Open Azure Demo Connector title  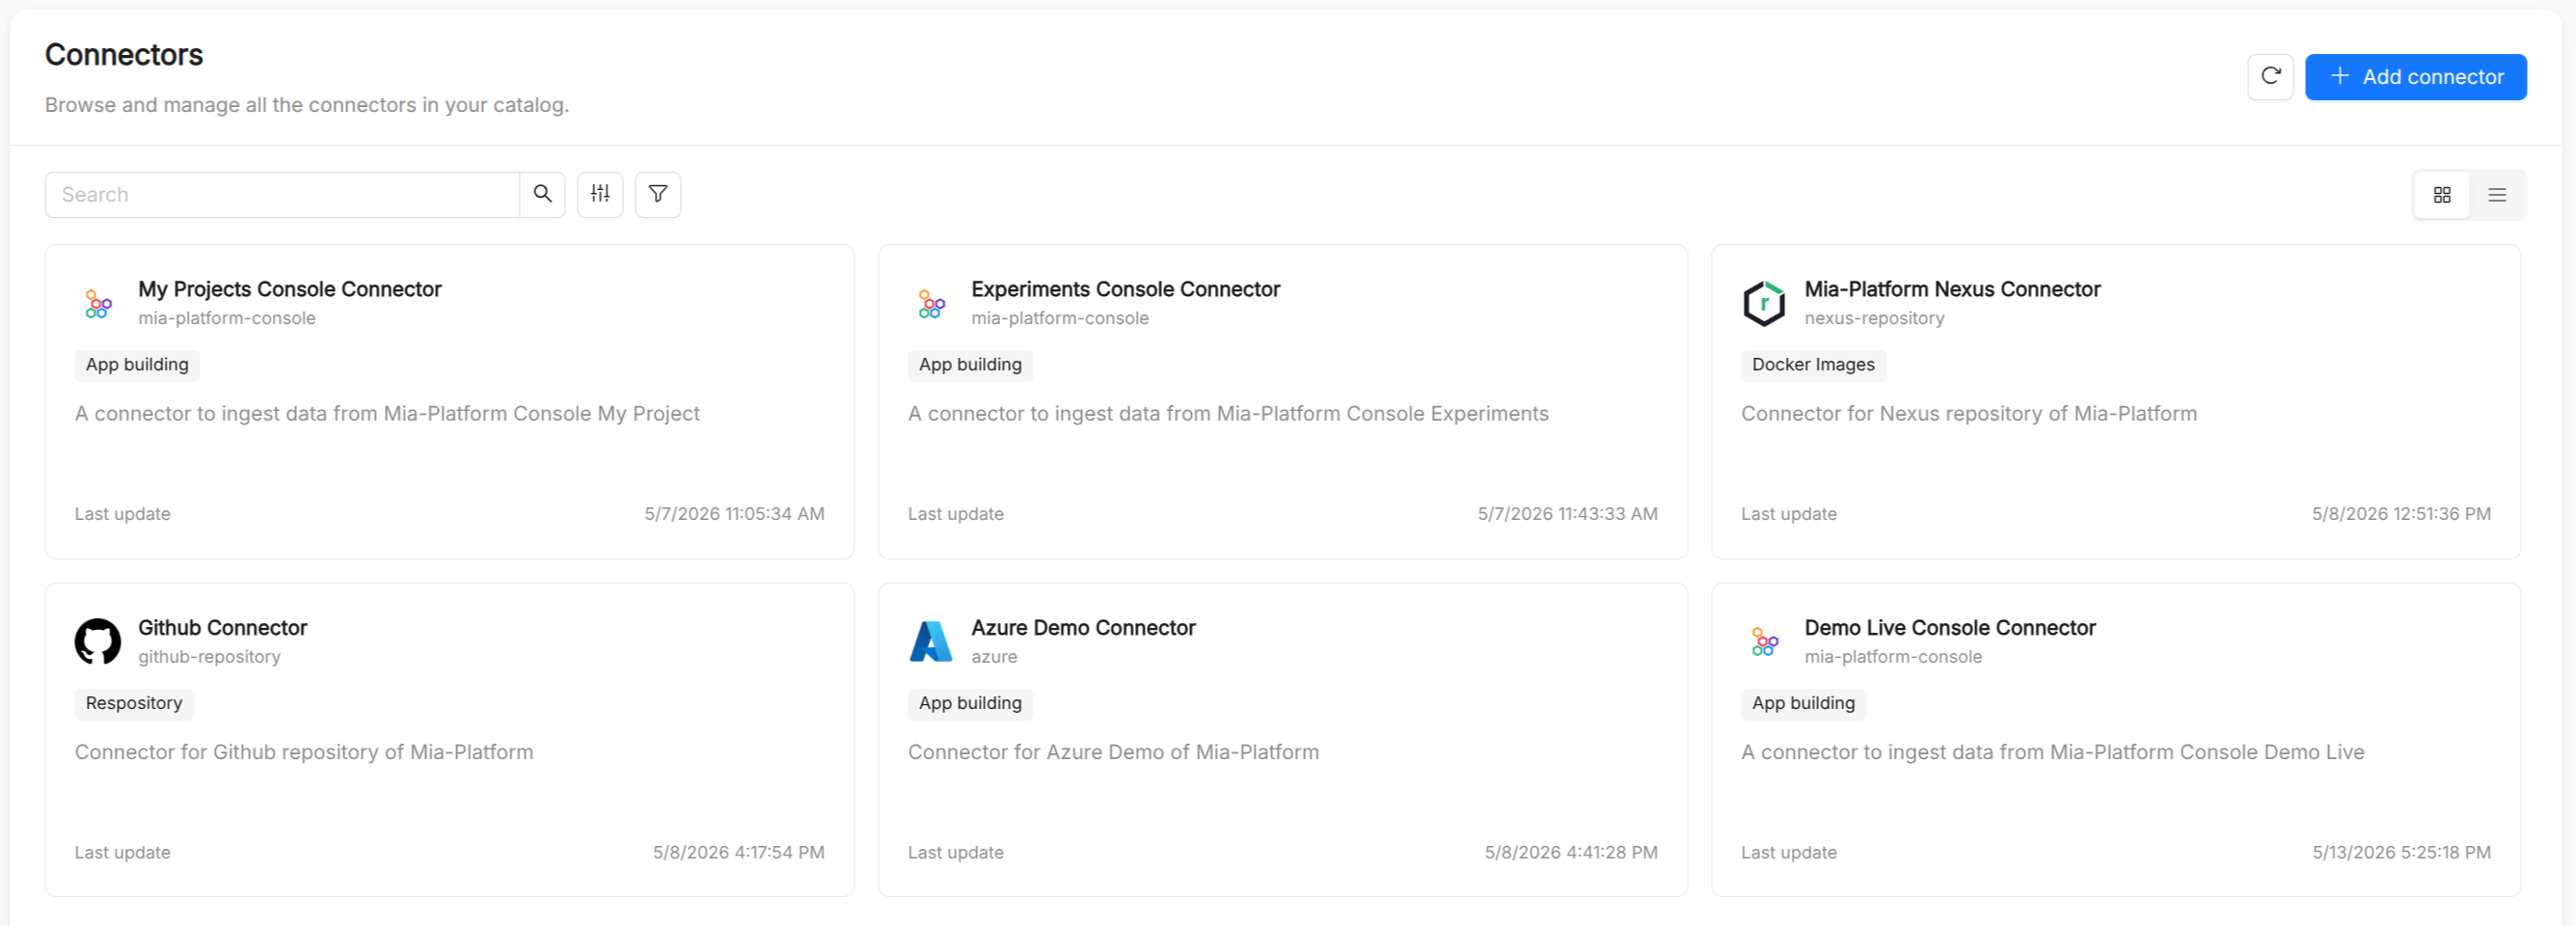1083,628
